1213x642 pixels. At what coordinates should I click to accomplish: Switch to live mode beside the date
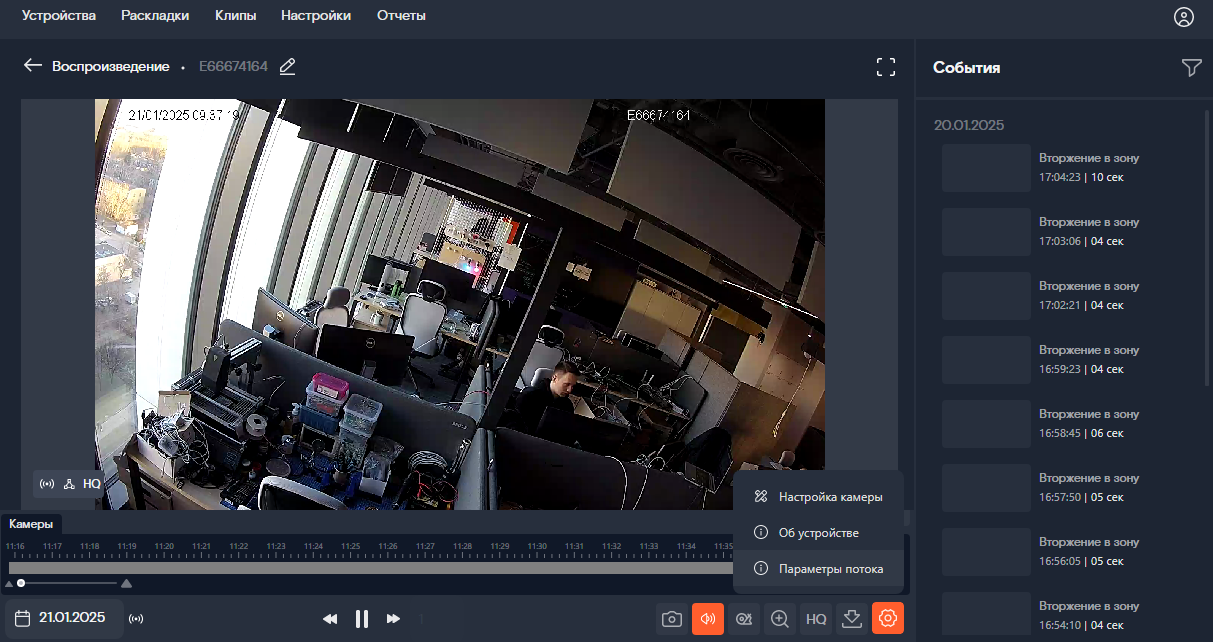(x=137, y=619)
